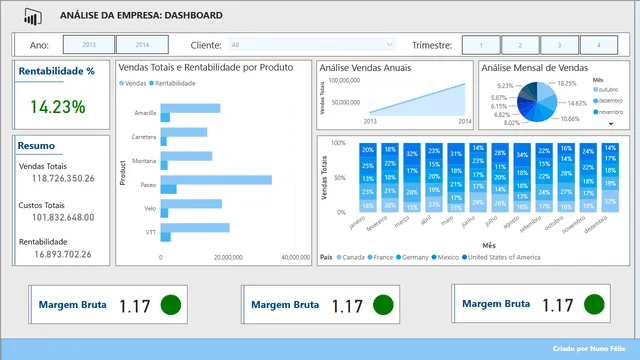
Task: Click green indicator in first Margem Bruta card
Action: point(171,304)
